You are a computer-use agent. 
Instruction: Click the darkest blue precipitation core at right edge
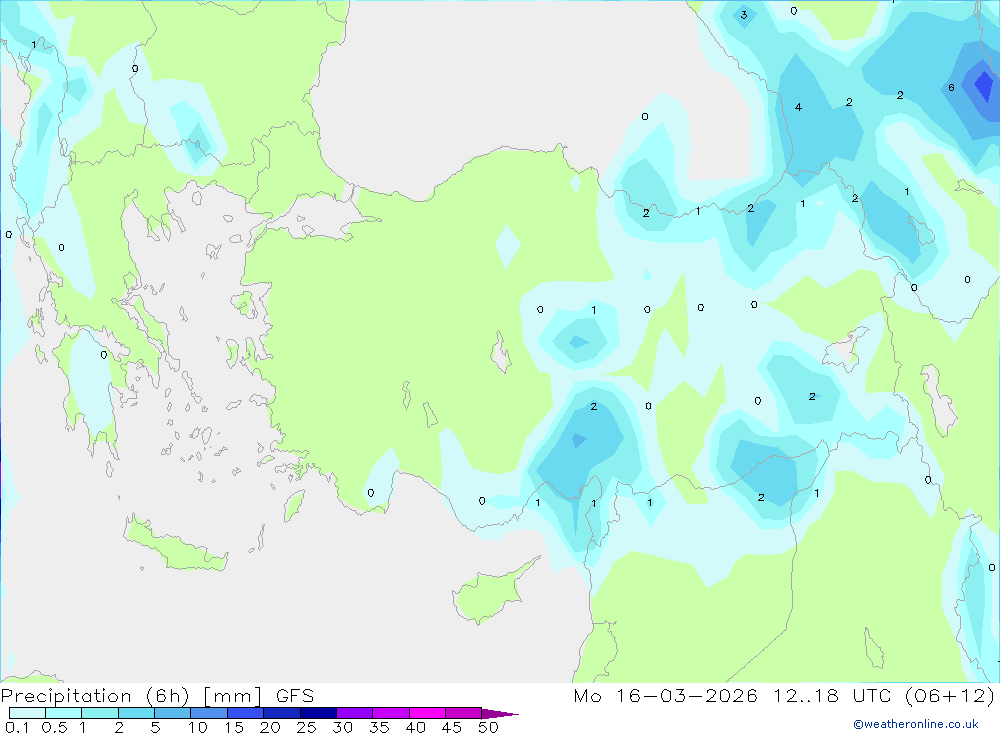click(x=984, y=86)
